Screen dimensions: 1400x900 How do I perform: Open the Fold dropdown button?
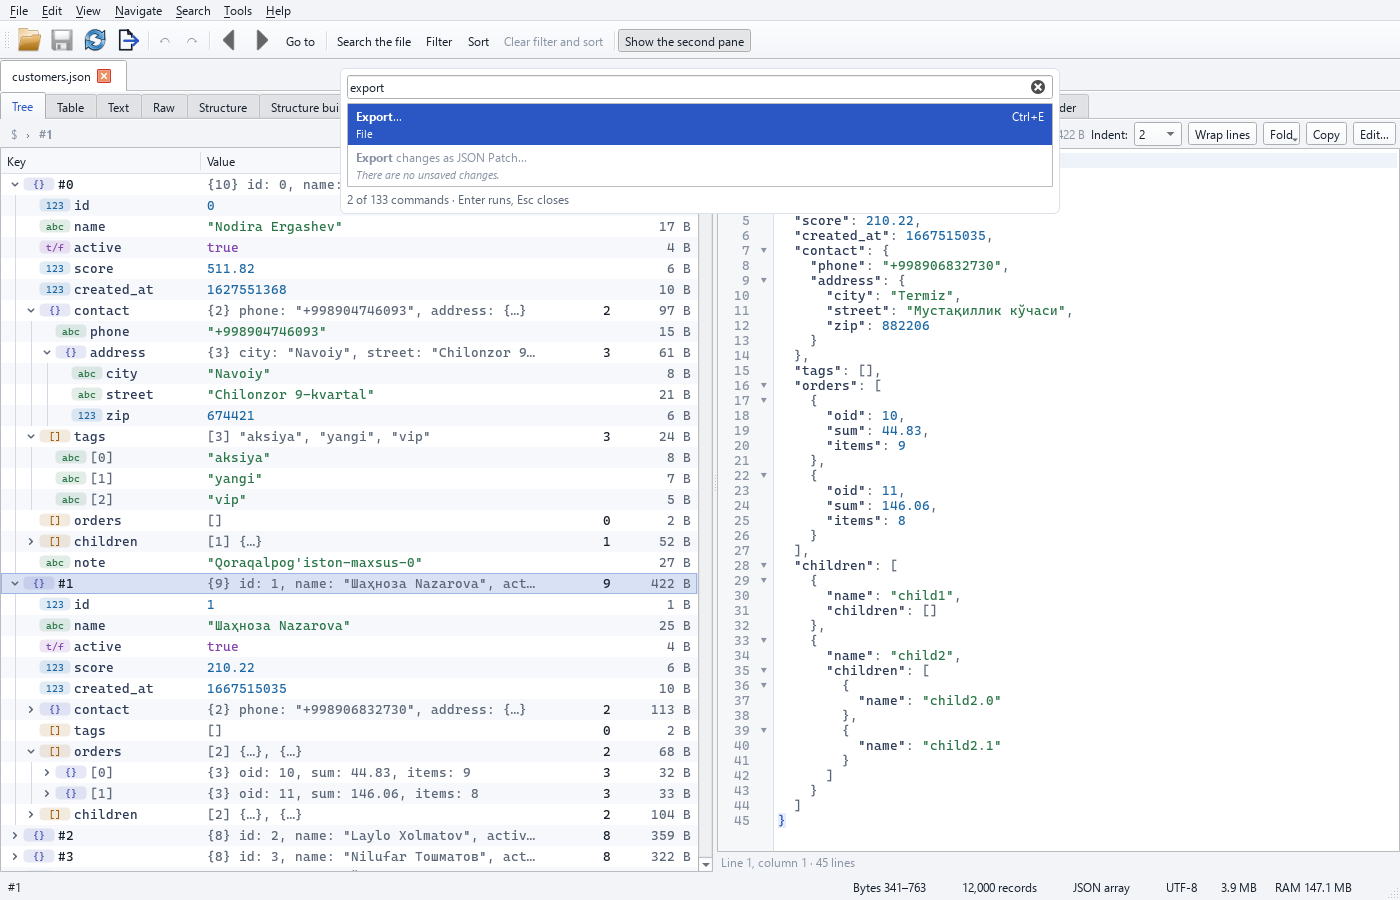click(x=1282, y=134)
